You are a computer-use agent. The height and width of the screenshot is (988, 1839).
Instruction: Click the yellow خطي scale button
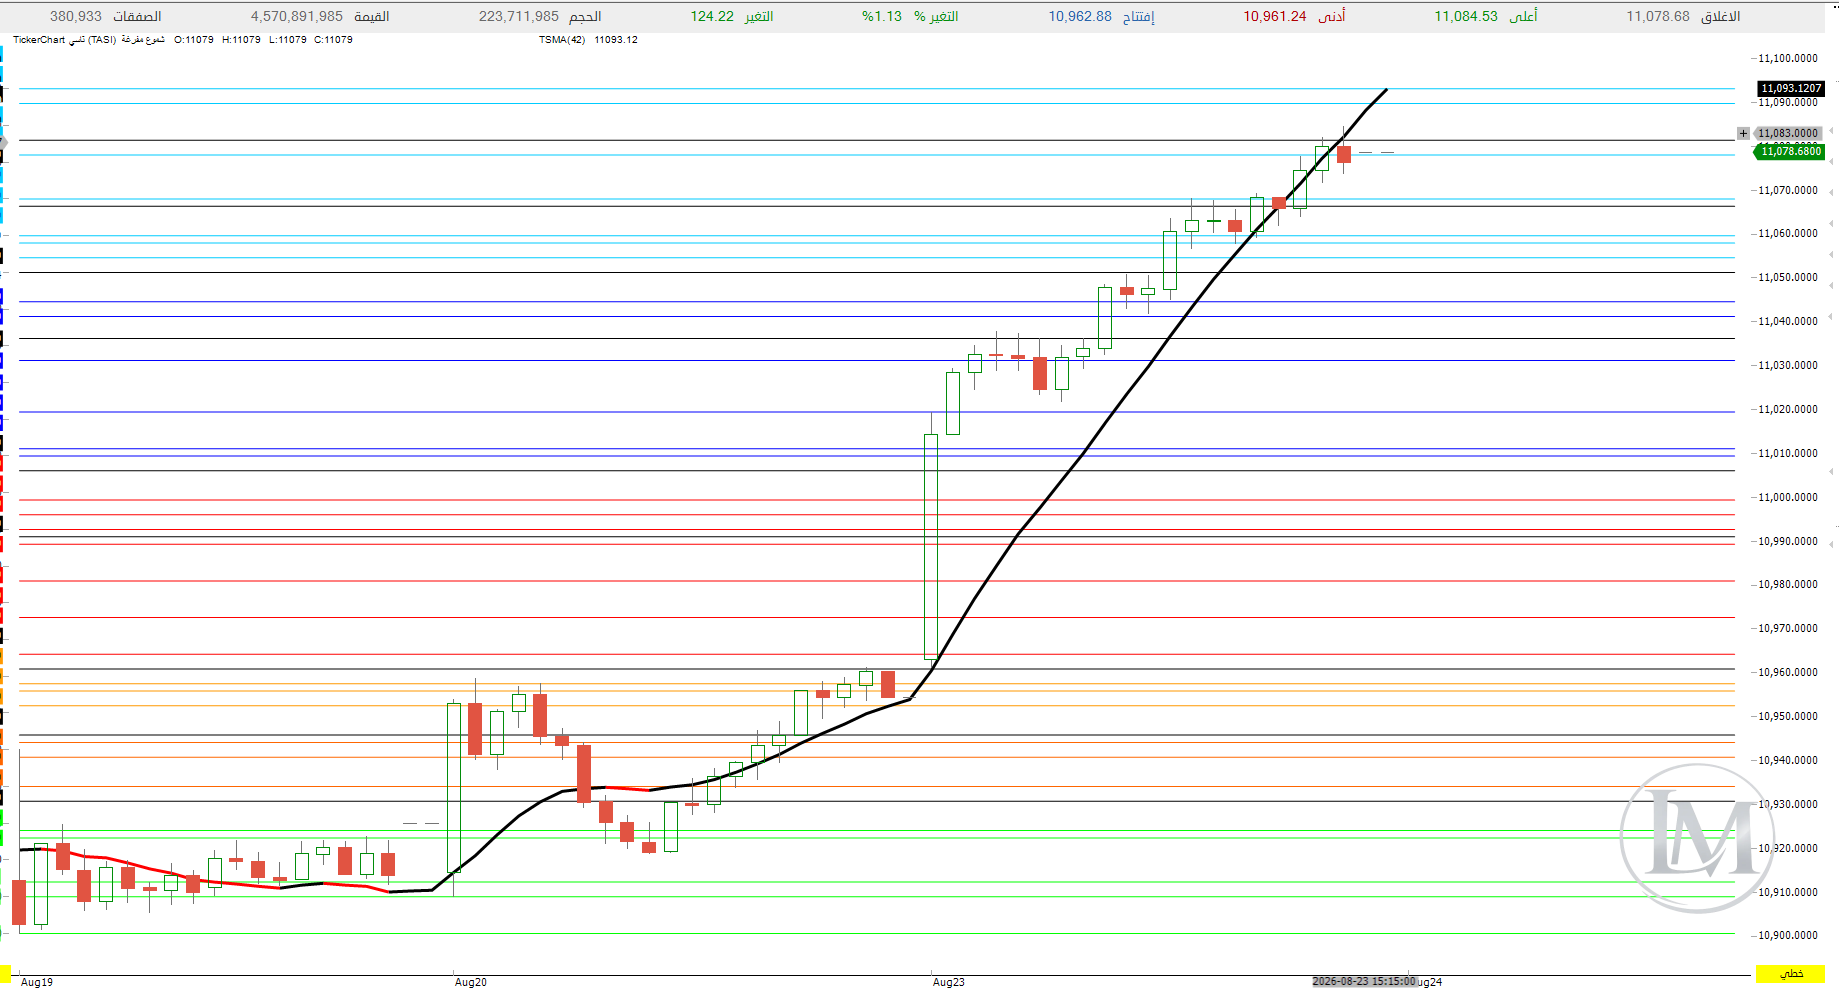coord(1791,974)
